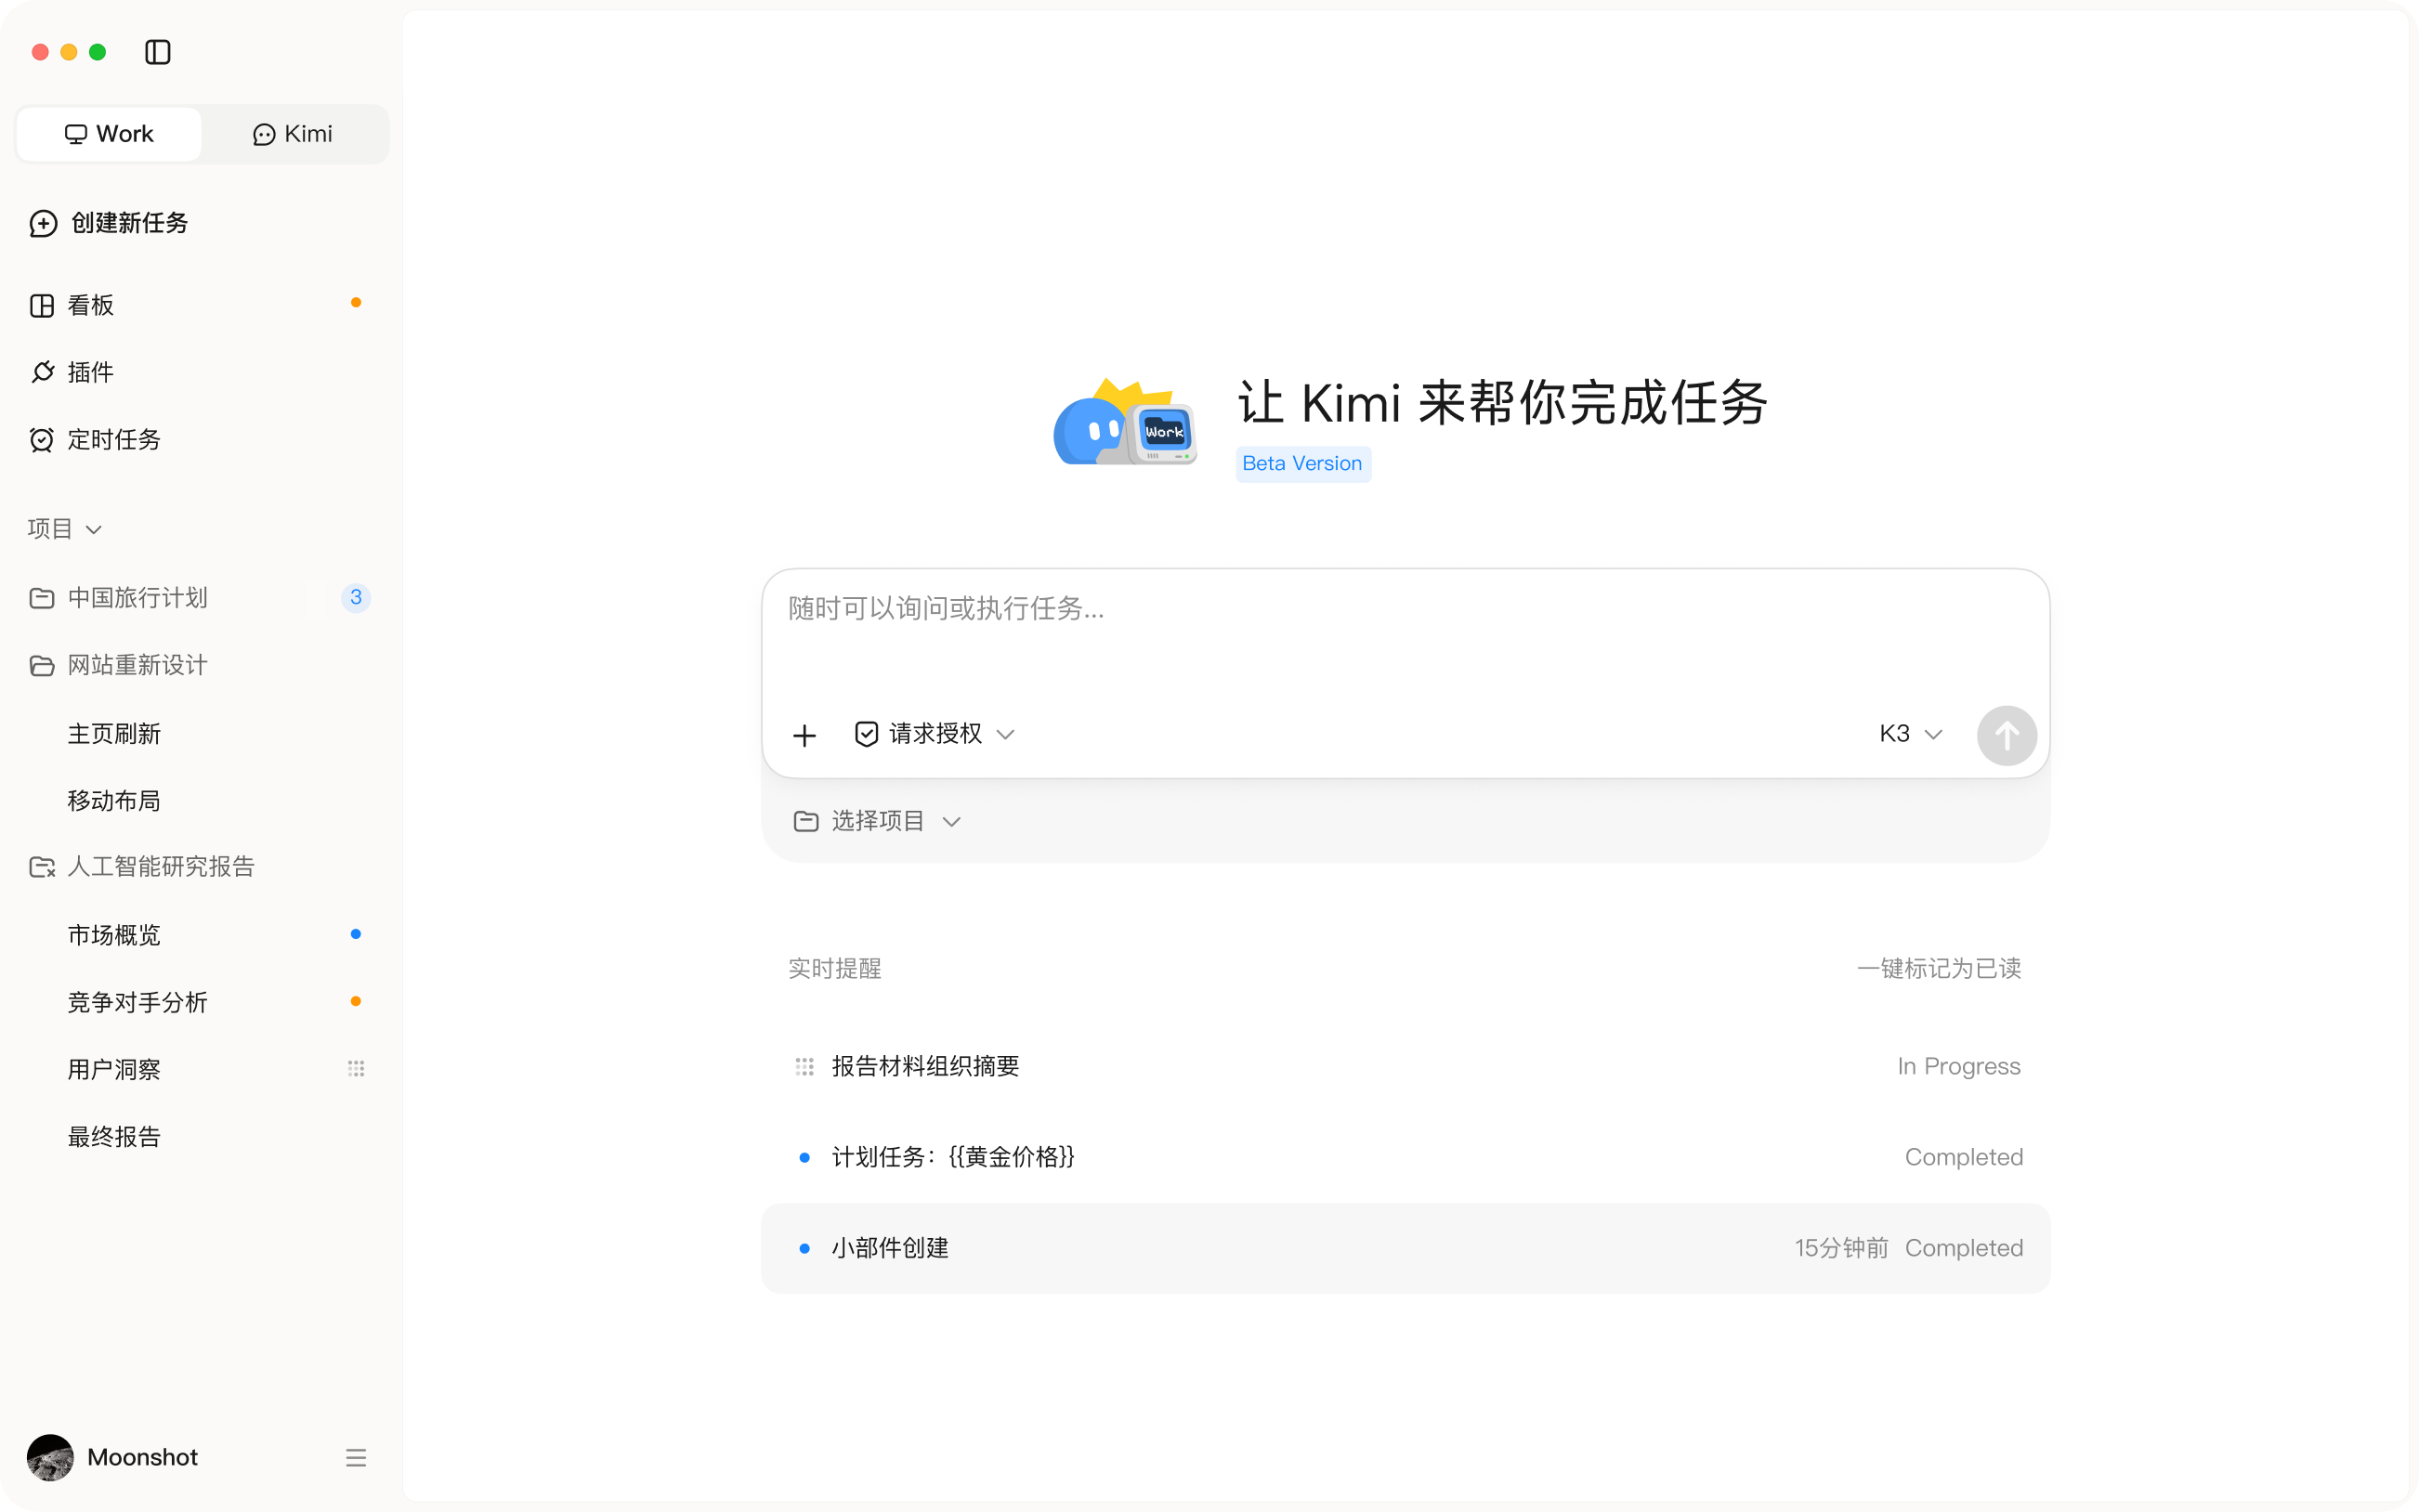Screen dimensions: 2419x1512
Task: Click the grid dots icon beside 报告材料组织摘要
Action: click(x=804, y=1067)
